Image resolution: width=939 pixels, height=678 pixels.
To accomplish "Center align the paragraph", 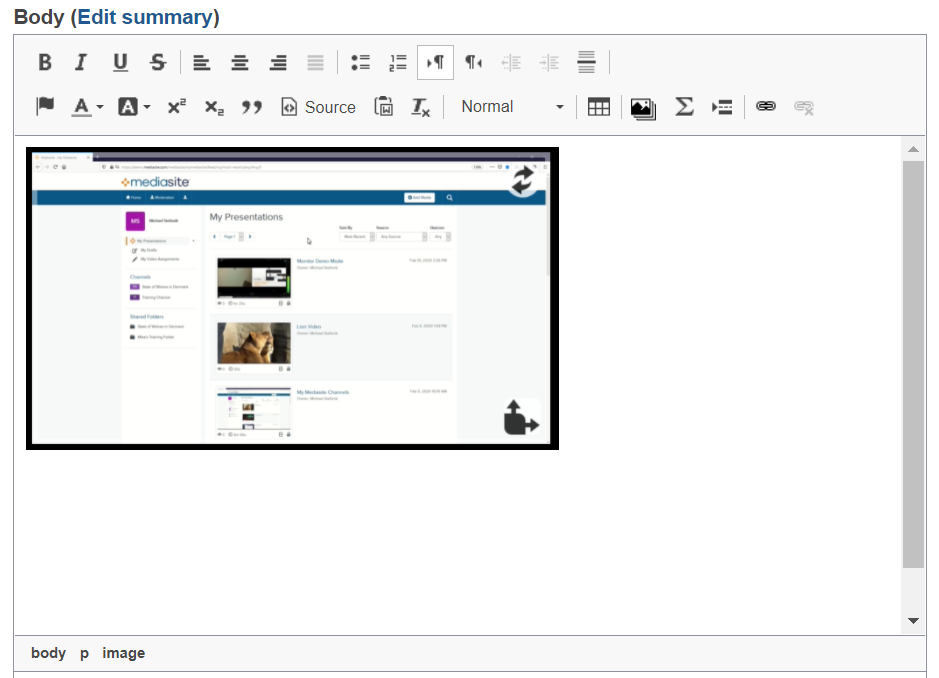I will pyautogui.click(x=240, y=63).
